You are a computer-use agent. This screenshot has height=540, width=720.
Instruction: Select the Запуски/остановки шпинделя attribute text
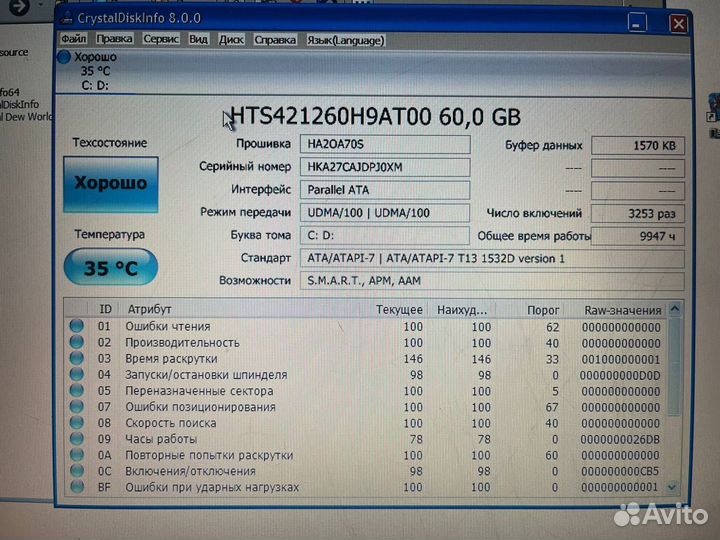(206, 375)
